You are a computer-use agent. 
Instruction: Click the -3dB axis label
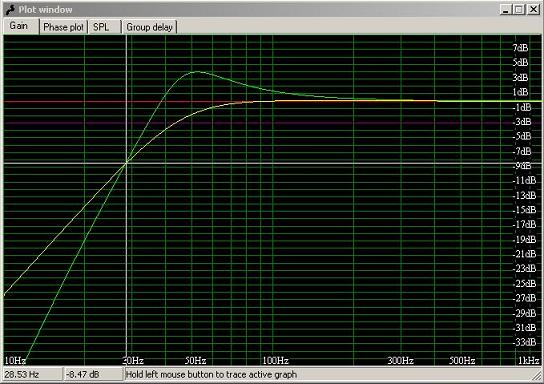pos(522,122)
